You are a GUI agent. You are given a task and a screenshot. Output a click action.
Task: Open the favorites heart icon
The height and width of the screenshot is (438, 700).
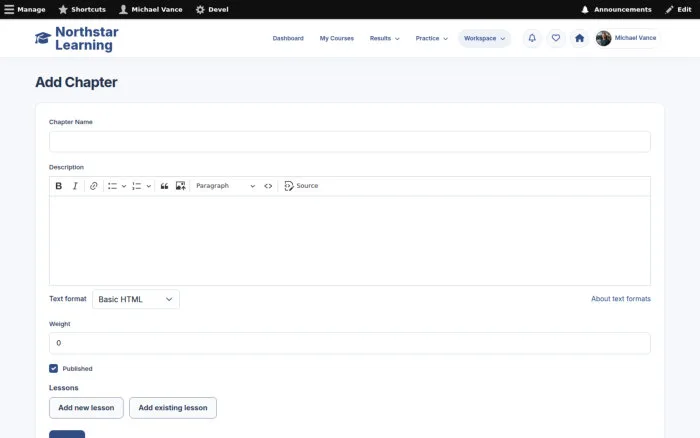[556, 38]
